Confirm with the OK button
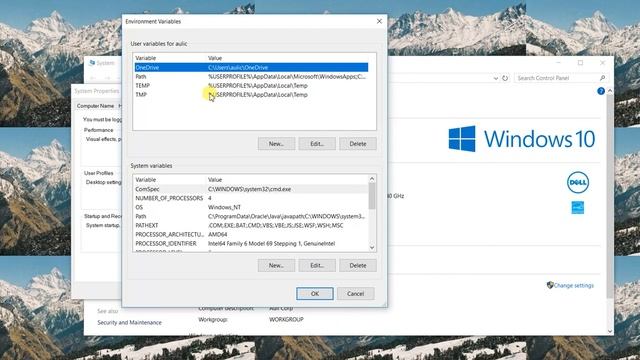 click(315, 293)
